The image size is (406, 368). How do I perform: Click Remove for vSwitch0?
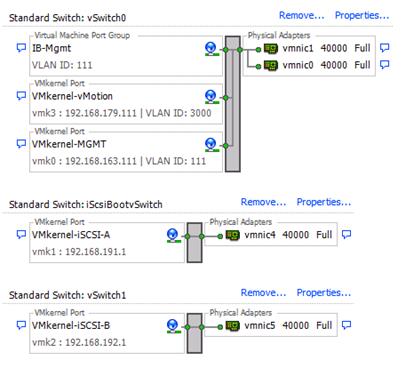[302, 15]
